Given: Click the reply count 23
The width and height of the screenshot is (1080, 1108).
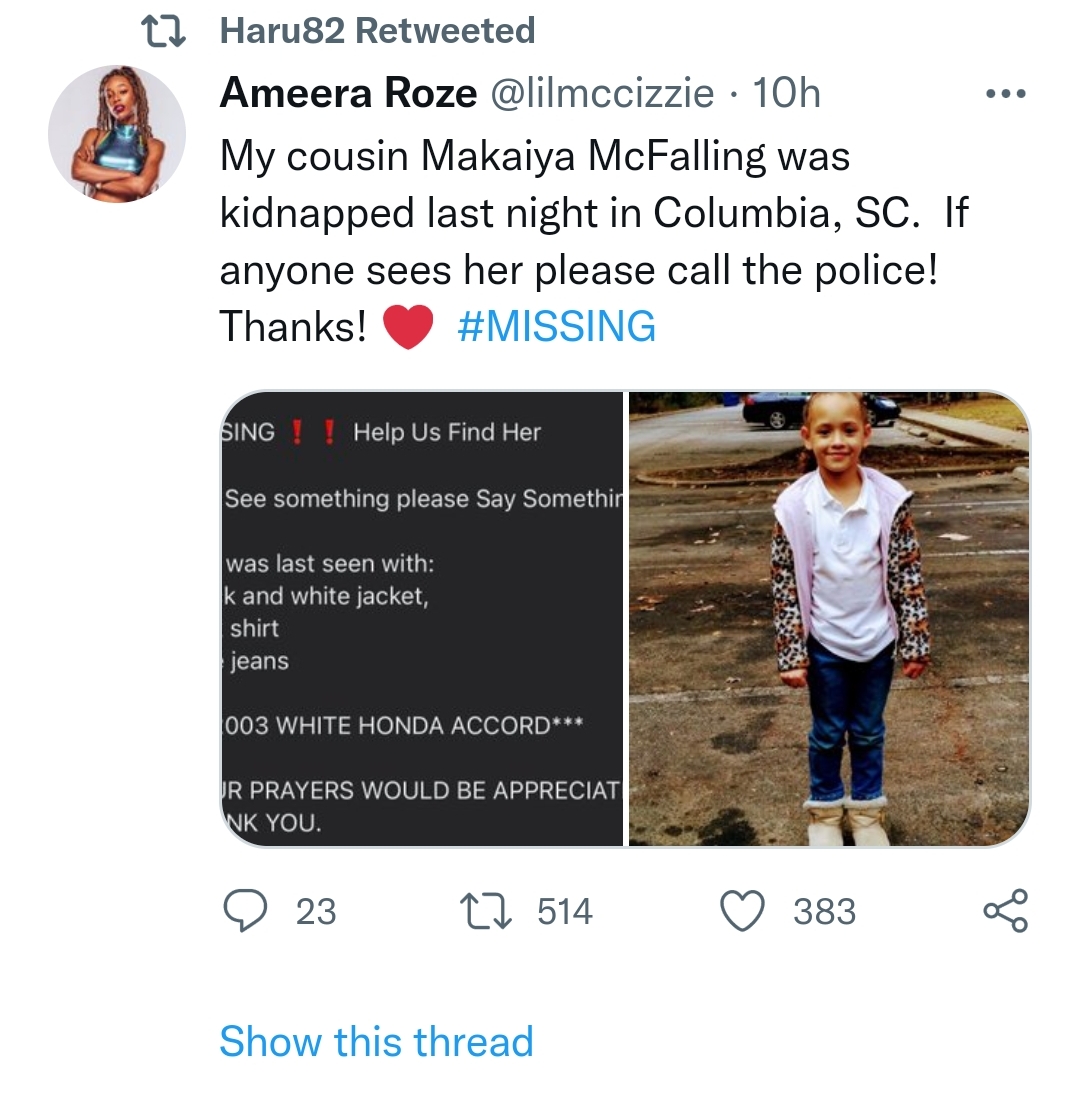Looking at the screenshot, I should [316, 912].
